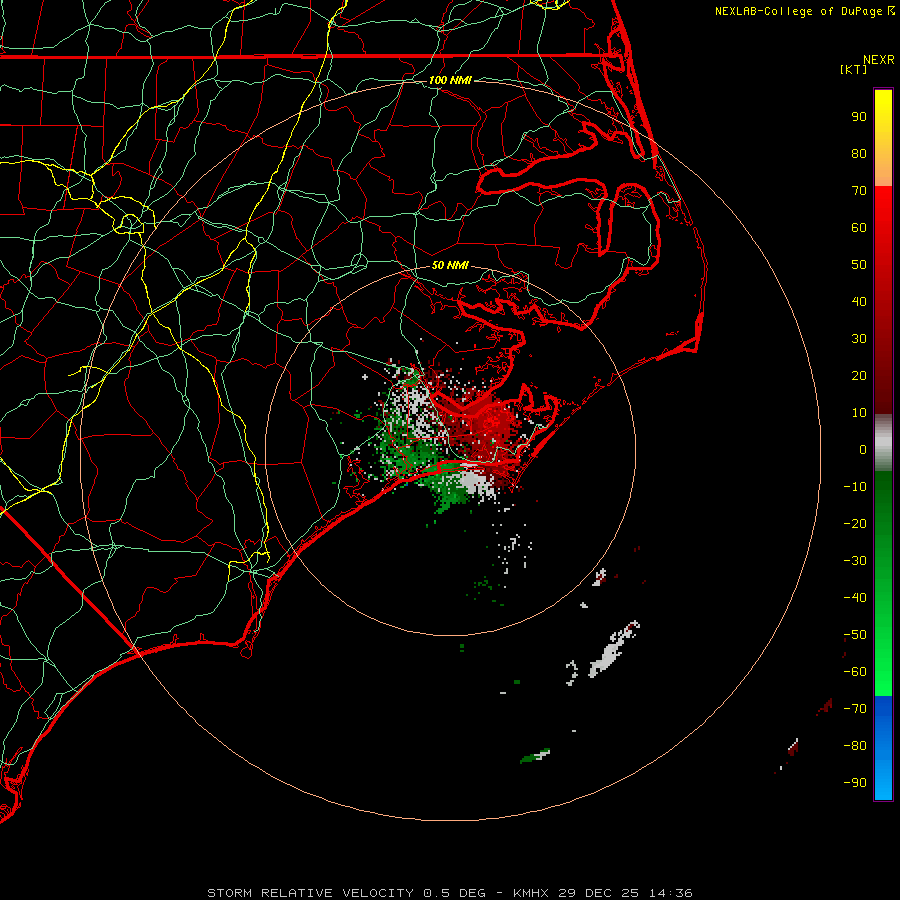
Task: Click the -50 value on velocity scale
Action: point(855,635)
